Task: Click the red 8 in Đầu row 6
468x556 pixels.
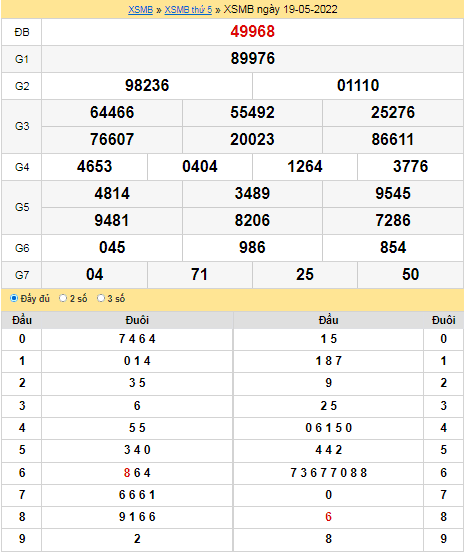Action: [x=127, y=473]
